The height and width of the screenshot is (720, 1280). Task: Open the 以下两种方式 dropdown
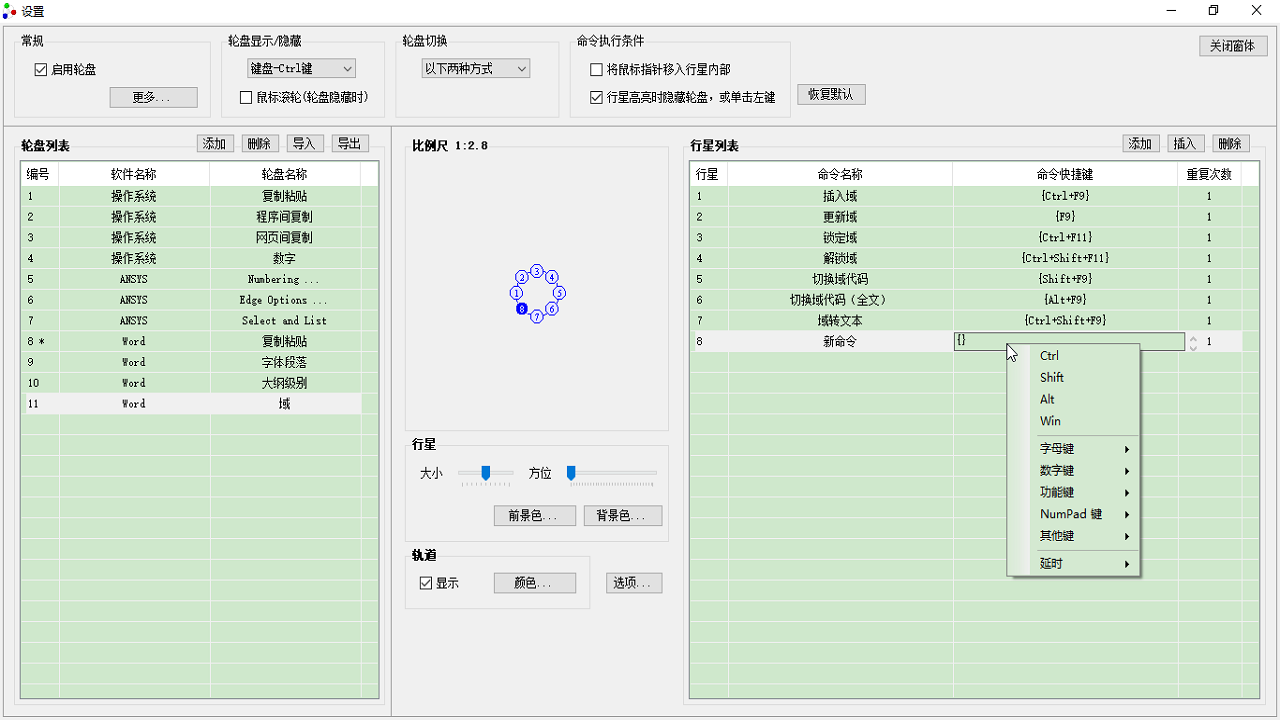pos(475,68)
